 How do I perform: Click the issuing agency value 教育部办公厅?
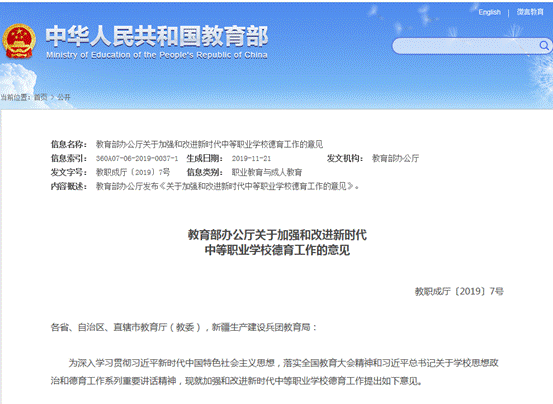tap(395, 158)
